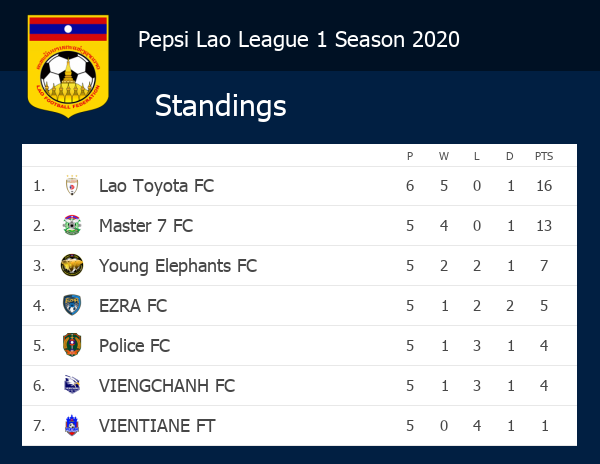
Task: Click Lao Toyota FC's 16 points value
Action: click(x=544, y=186)
